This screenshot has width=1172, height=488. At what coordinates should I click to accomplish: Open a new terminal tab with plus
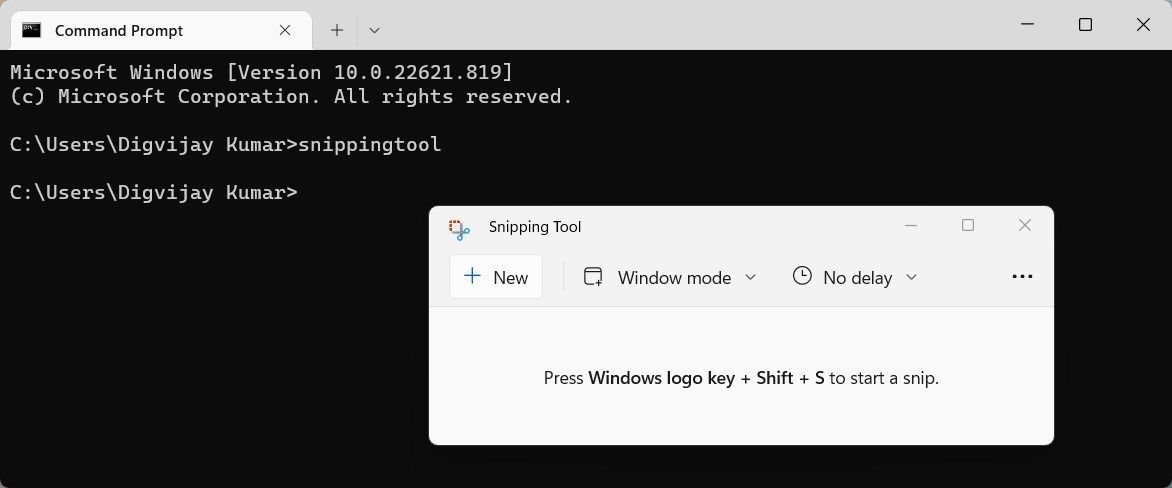337,30
